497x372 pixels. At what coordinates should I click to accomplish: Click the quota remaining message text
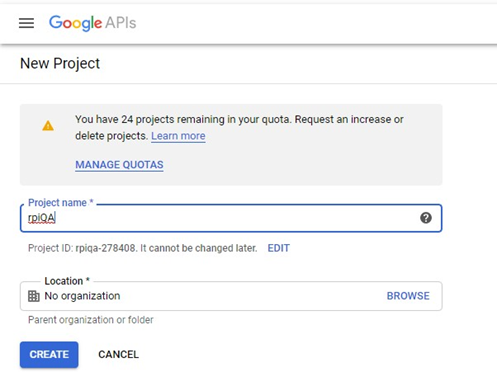click(x=239, y=128)
